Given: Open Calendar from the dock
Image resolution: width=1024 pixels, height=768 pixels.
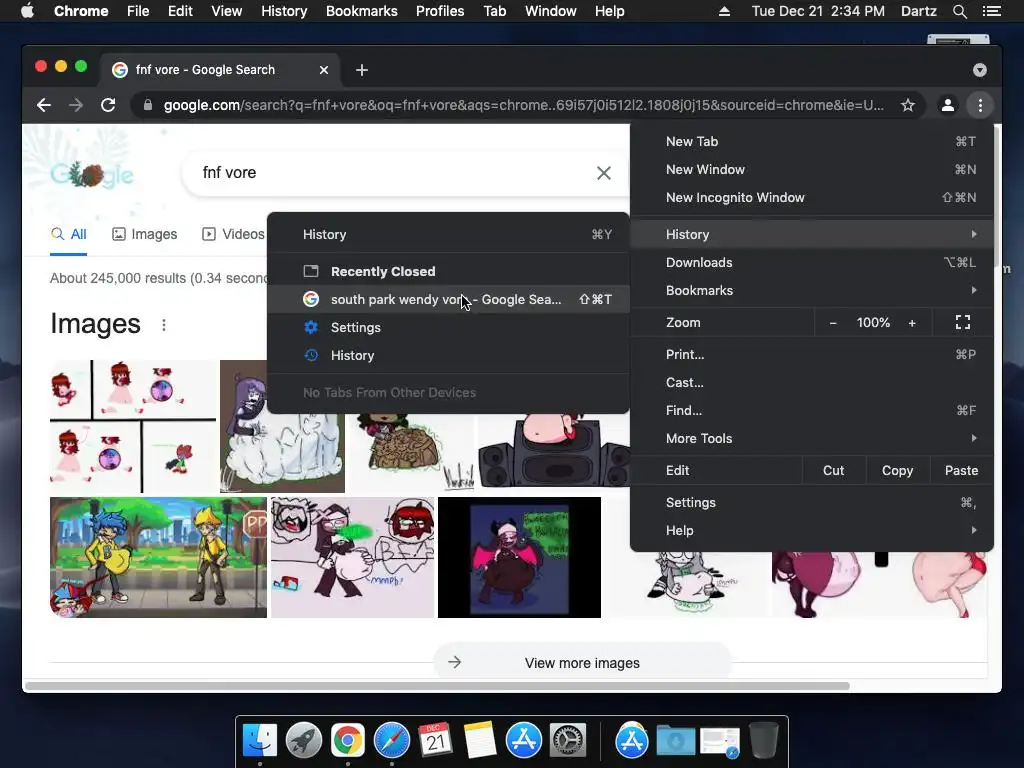Looking at the screenshot, I should 436,741.
